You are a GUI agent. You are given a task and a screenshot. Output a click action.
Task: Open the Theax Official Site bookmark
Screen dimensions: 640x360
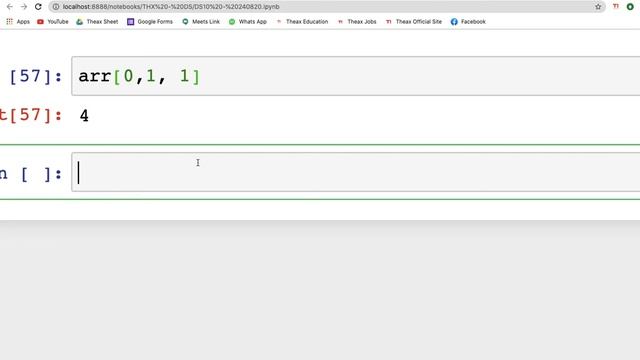pos(414,22)
